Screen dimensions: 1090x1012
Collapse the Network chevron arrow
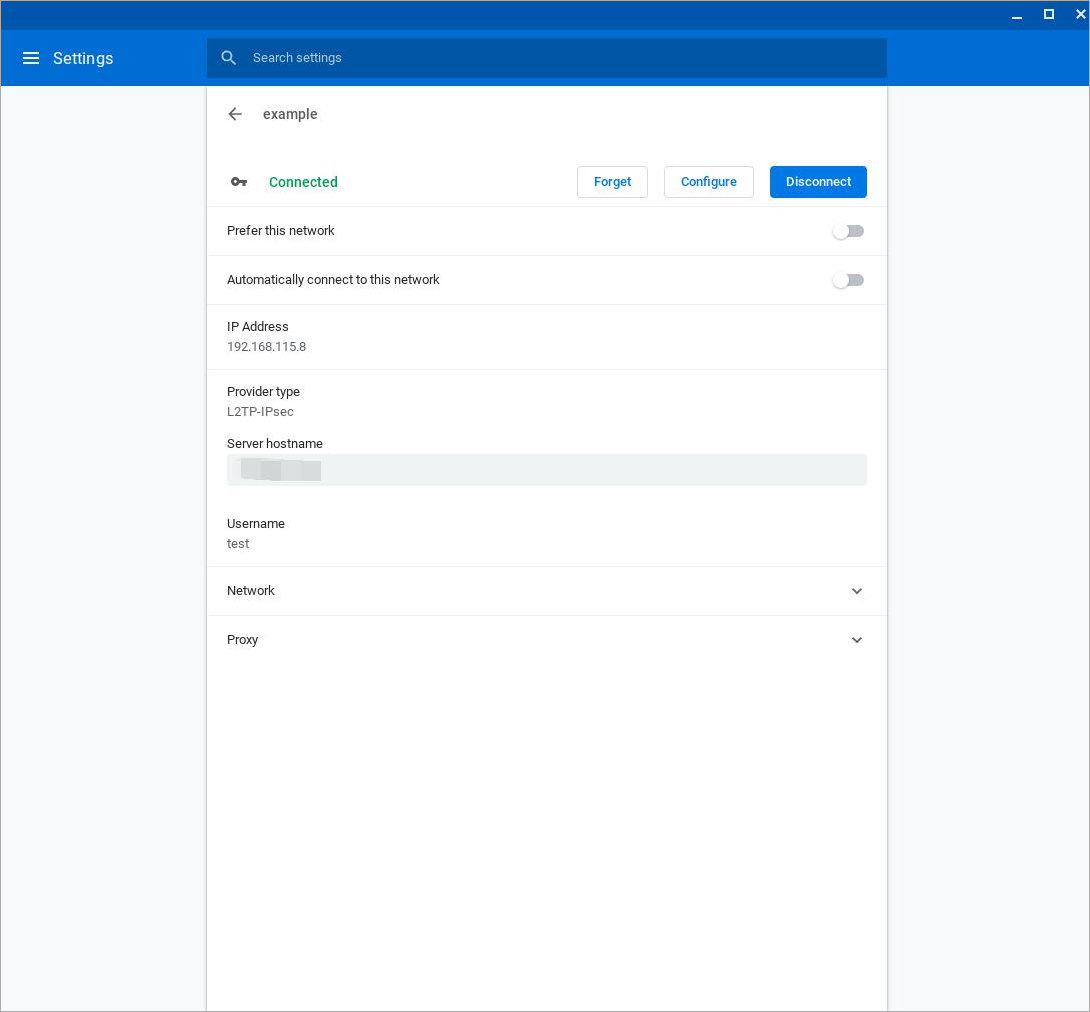point(857,591)
